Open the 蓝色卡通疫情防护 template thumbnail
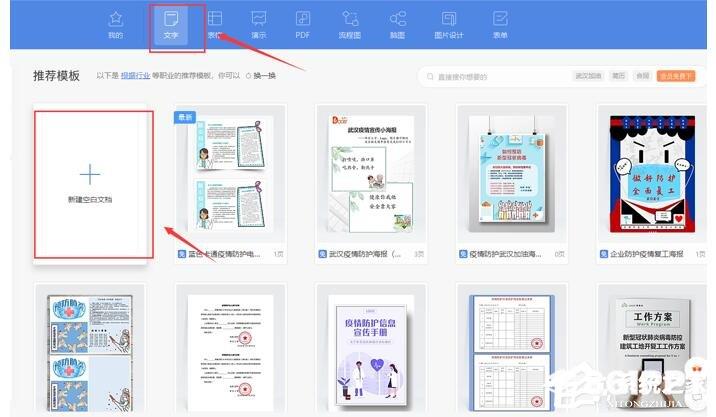Image resolution: width=716 pixels, height=417 pixels. tap(231, 174)
